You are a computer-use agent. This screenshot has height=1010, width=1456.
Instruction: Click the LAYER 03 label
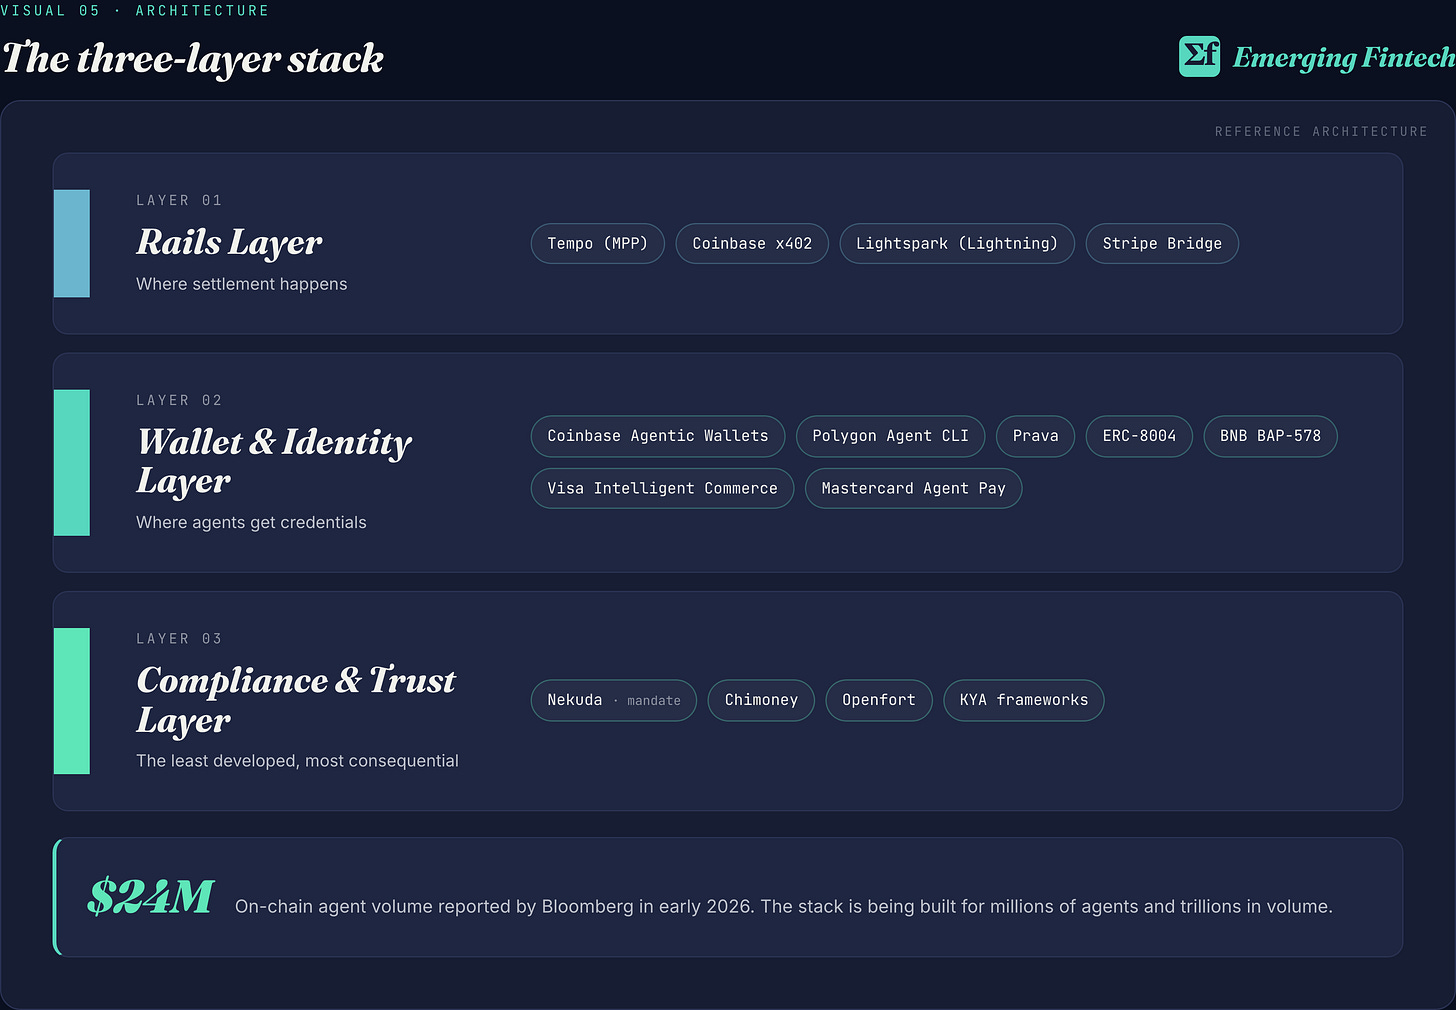tap(179, 639)
